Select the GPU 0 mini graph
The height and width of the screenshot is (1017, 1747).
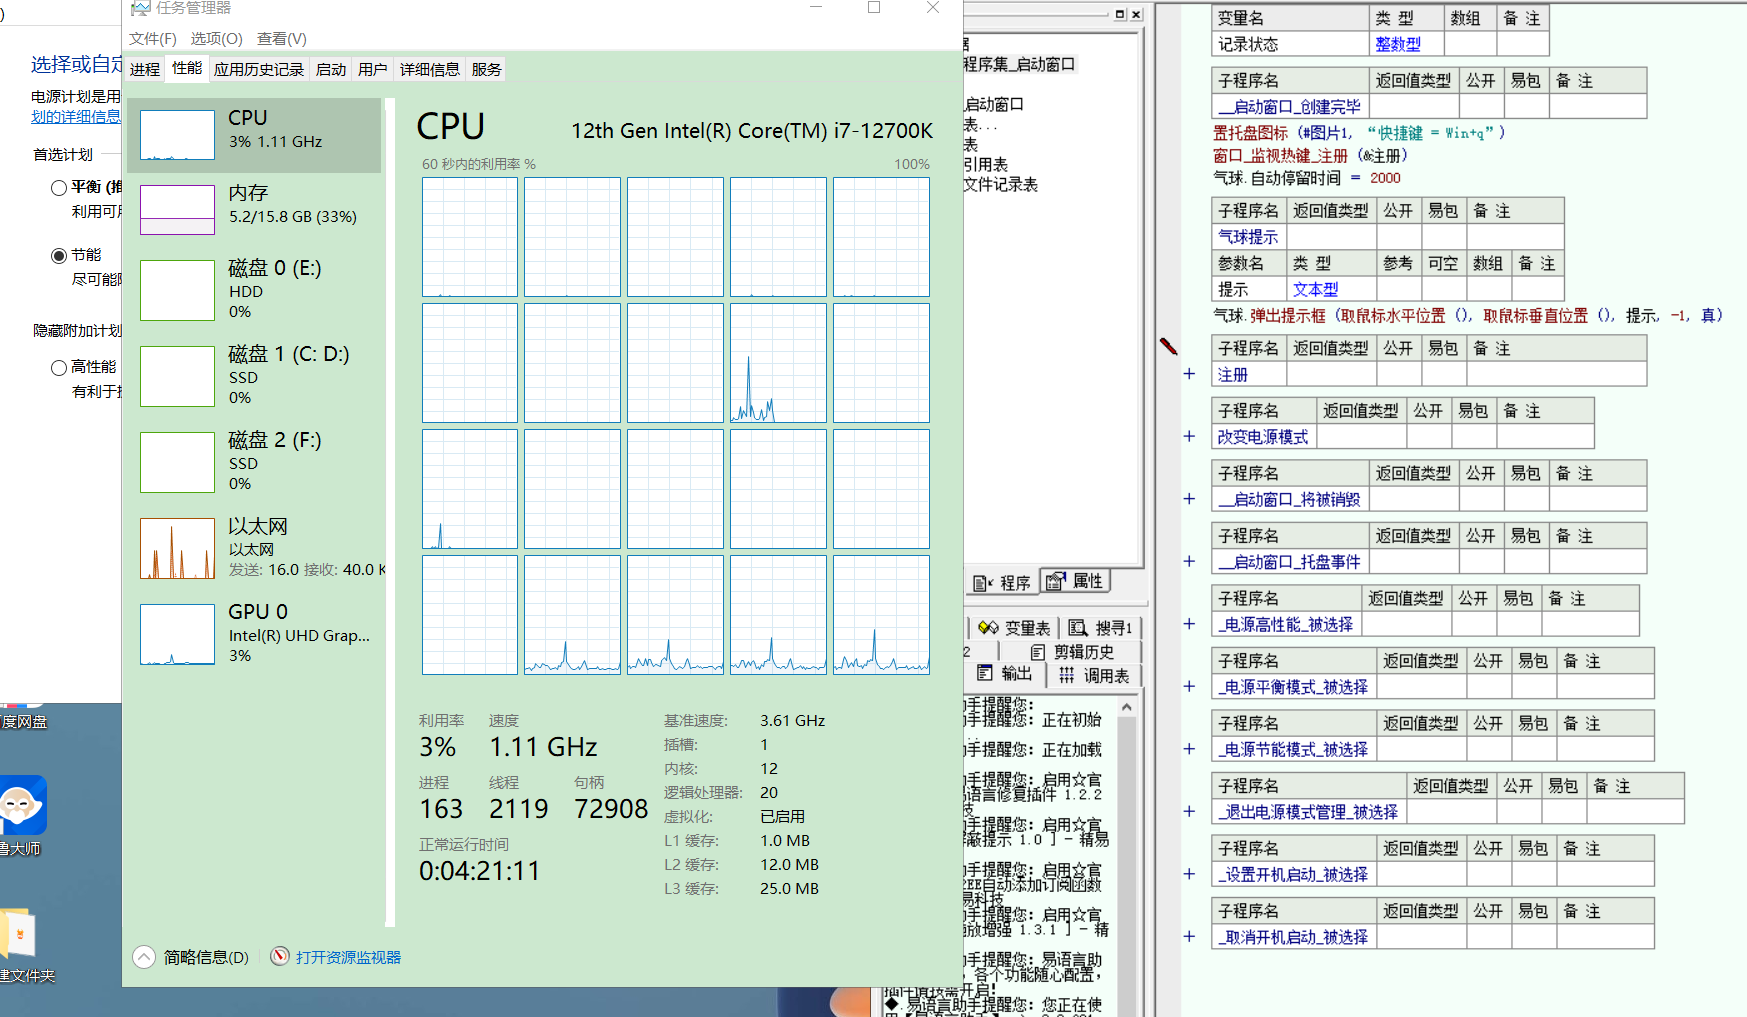(x=177, y=634)
